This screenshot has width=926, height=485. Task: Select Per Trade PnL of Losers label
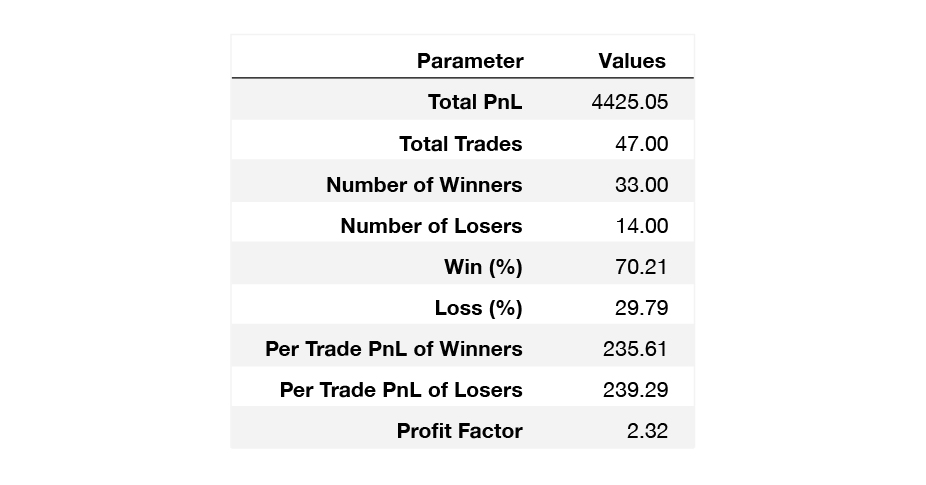401,390
